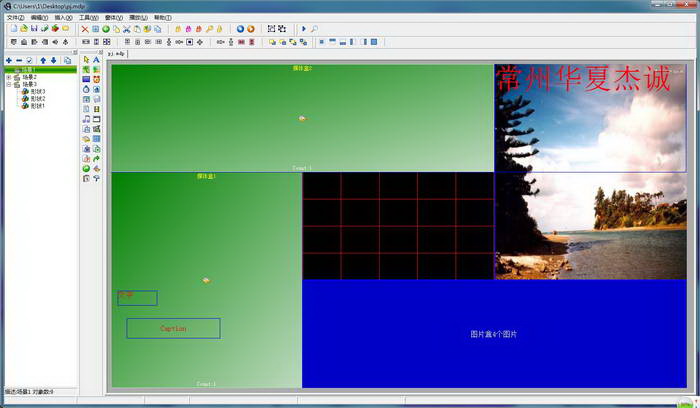
Task: Open the 帮助 menu
Action: (x=162, y=18)
